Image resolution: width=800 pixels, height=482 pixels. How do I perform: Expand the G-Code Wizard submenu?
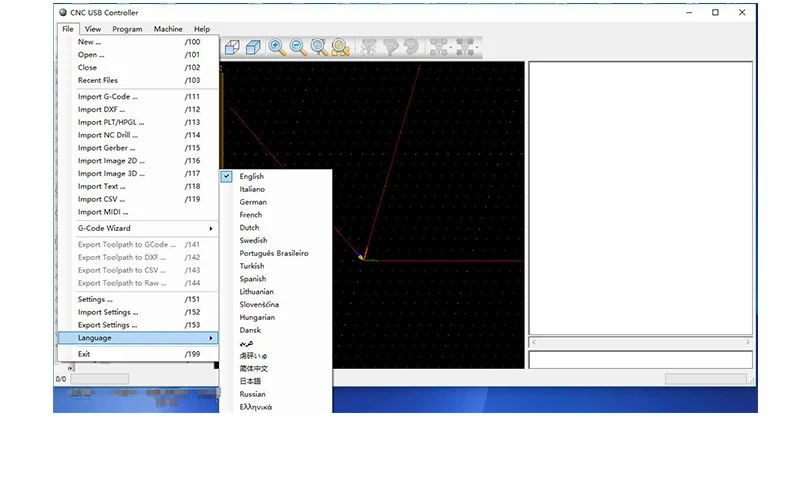pos(138,228)
